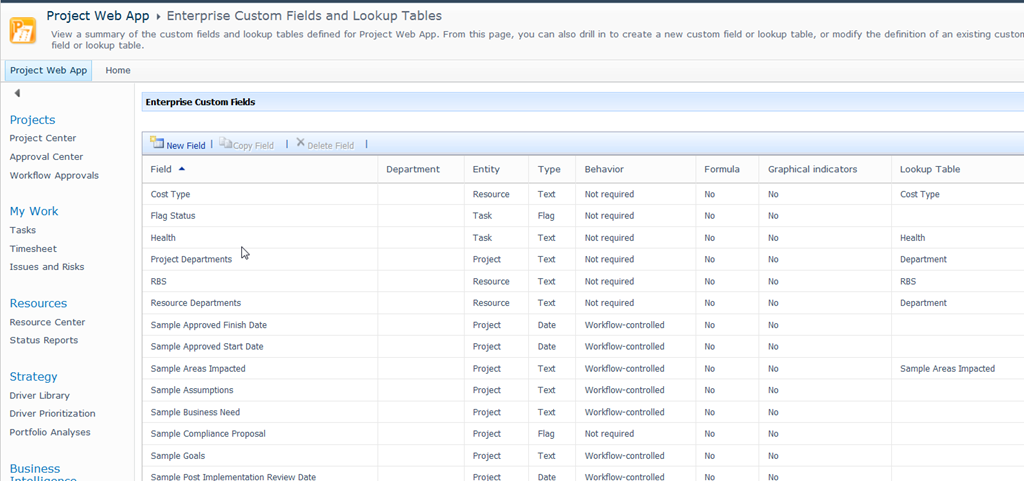Viewport: 1024px width, 481px height.
Task: Go to Approval Center link
Action: coord(46,157)
